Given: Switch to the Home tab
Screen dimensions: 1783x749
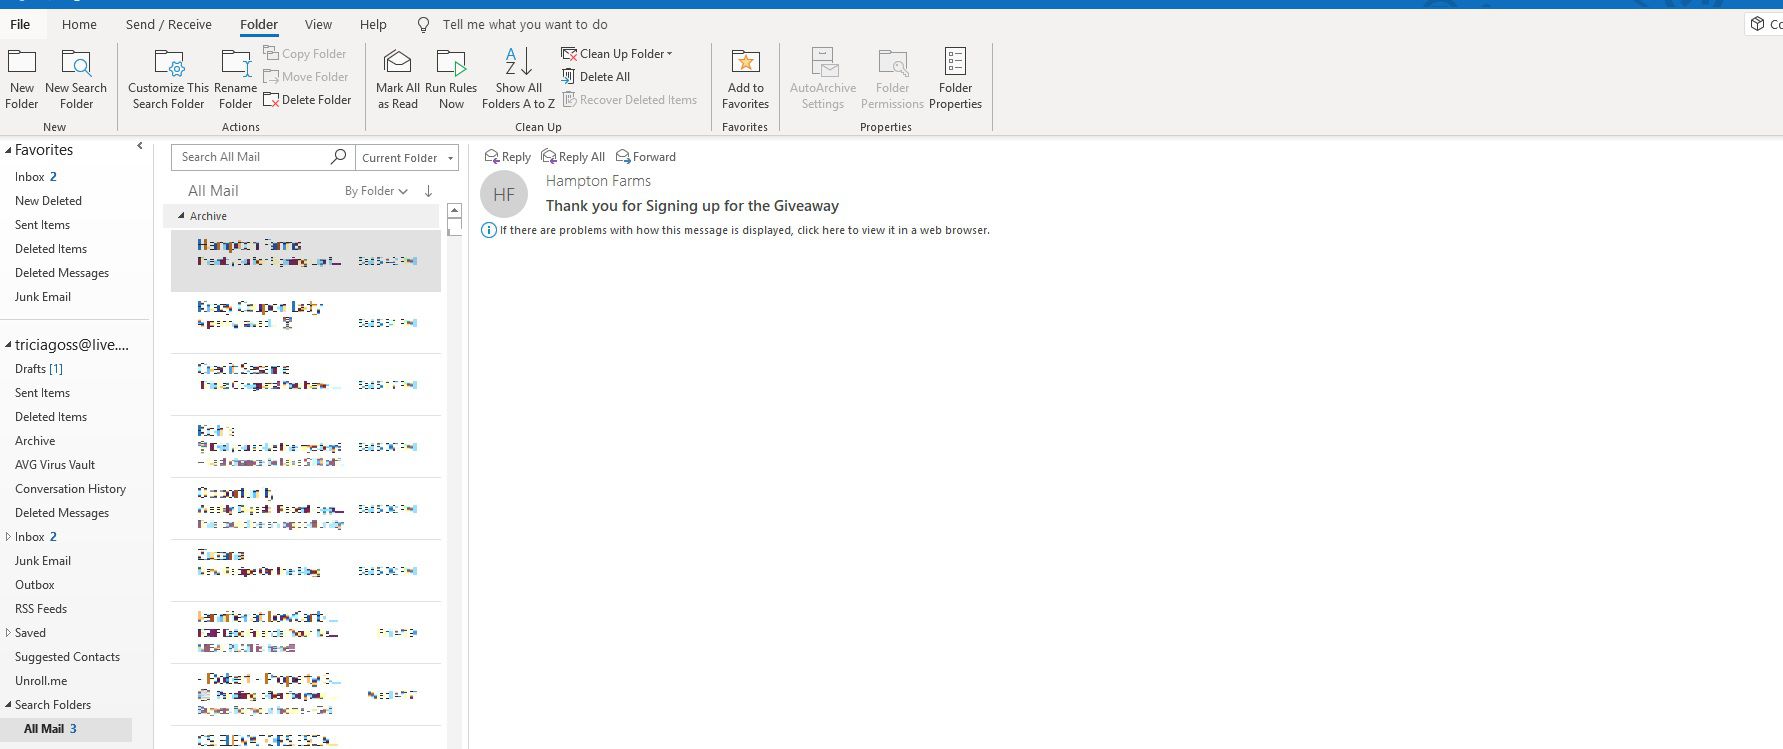Looking at the screenshot, I should 79,24.
